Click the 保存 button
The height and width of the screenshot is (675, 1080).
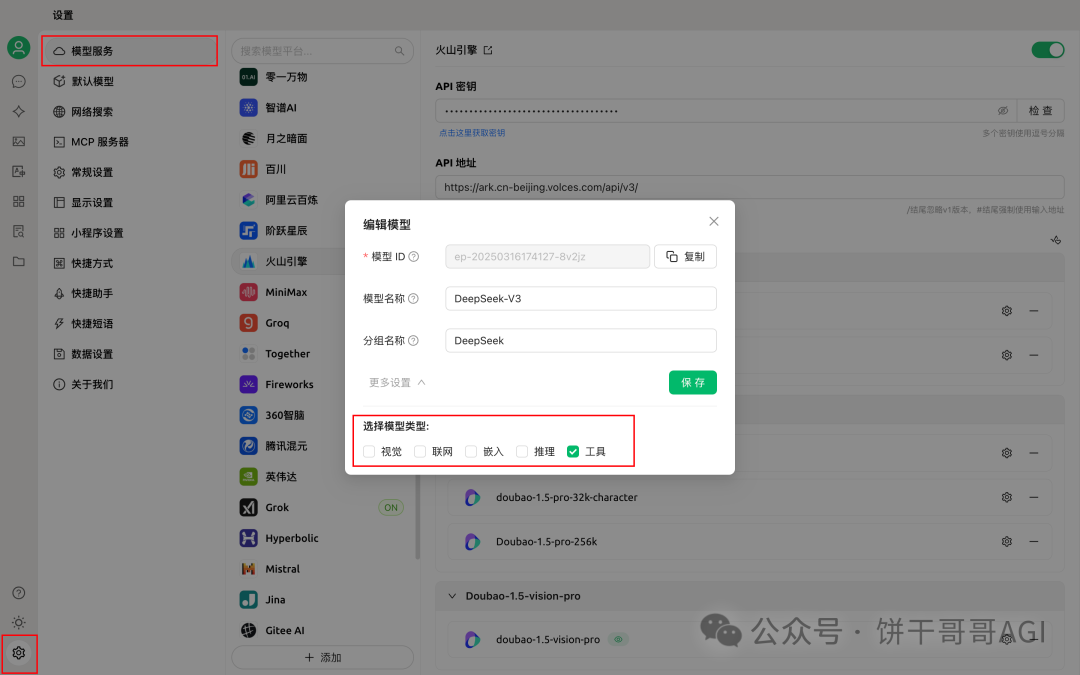[x=693, y=382]
